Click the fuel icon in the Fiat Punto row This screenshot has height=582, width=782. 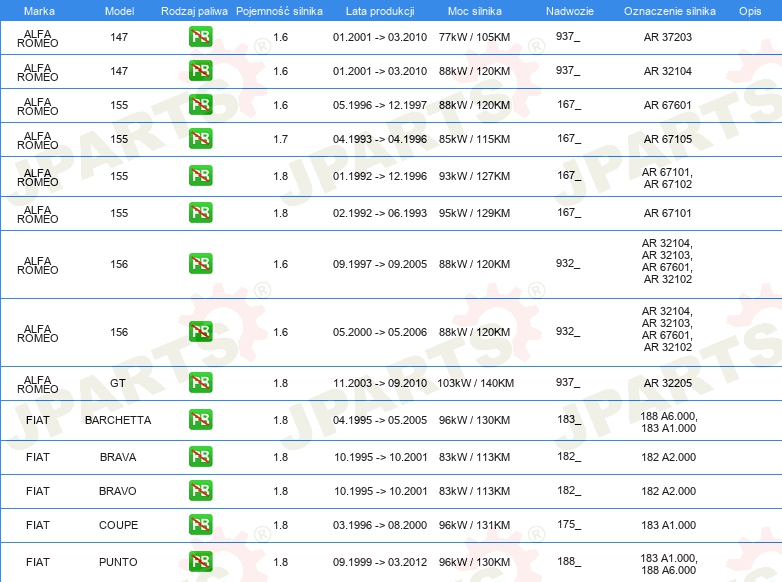click(x=200, y=562)
